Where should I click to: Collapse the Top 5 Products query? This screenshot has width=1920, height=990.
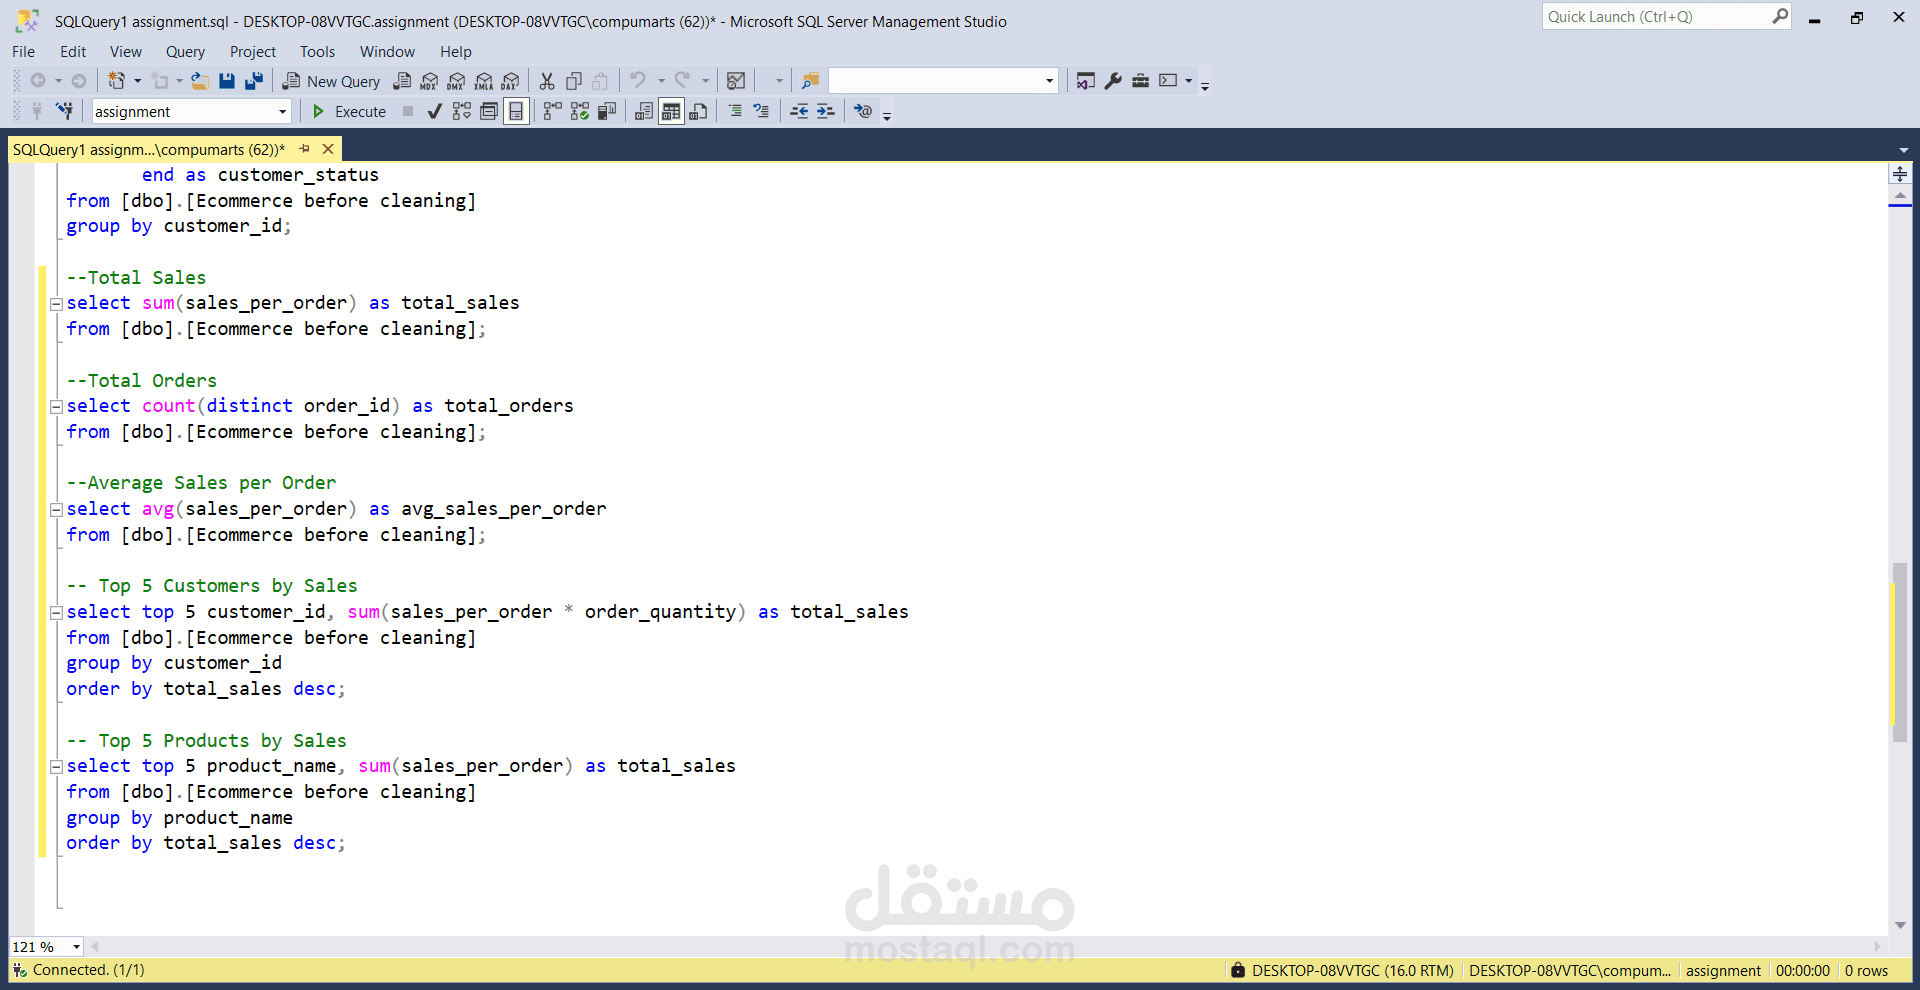click(56, 767)
